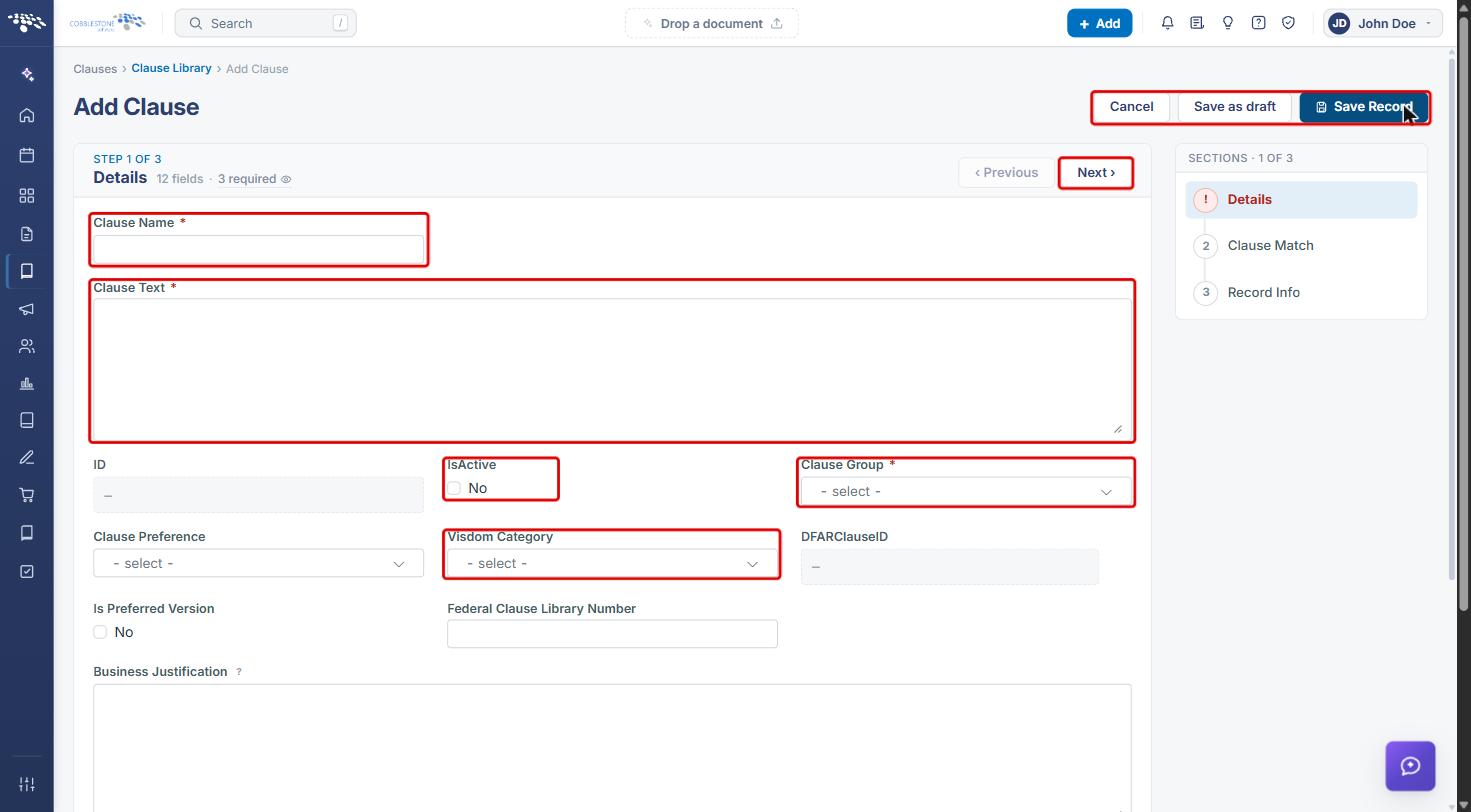Check the IsActive checkbox
The height and width of the screenshot is (812, 1471).
tap(454, 488)
